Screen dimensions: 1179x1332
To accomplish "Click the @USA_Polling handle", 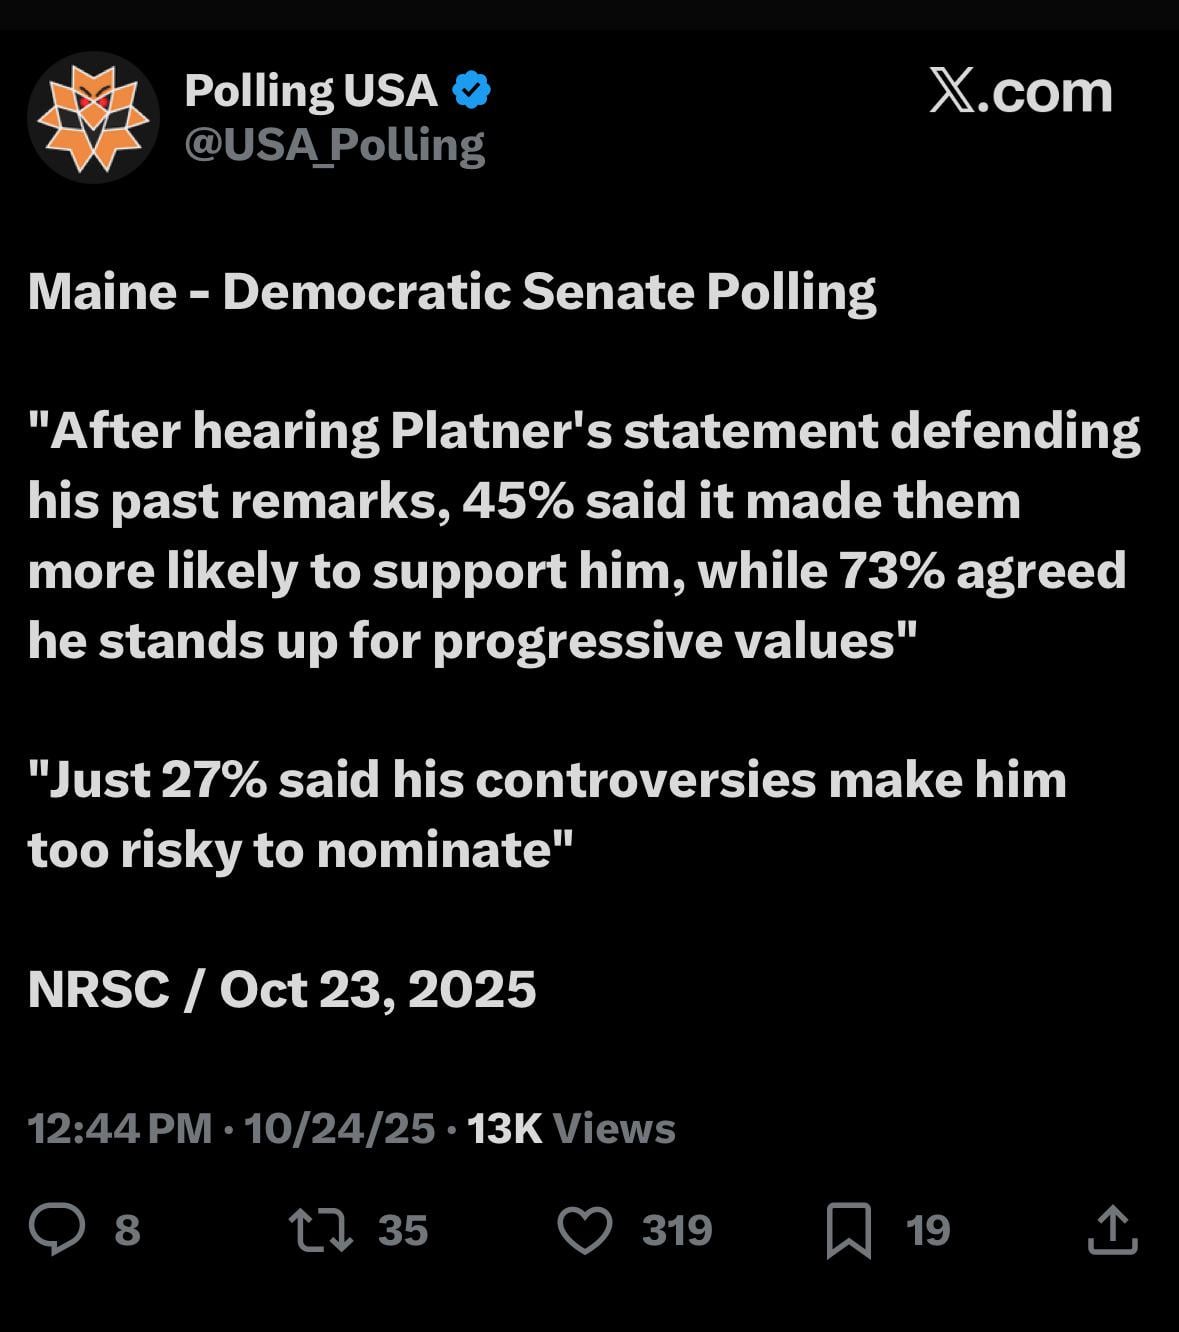I will (x=335, y=145).
